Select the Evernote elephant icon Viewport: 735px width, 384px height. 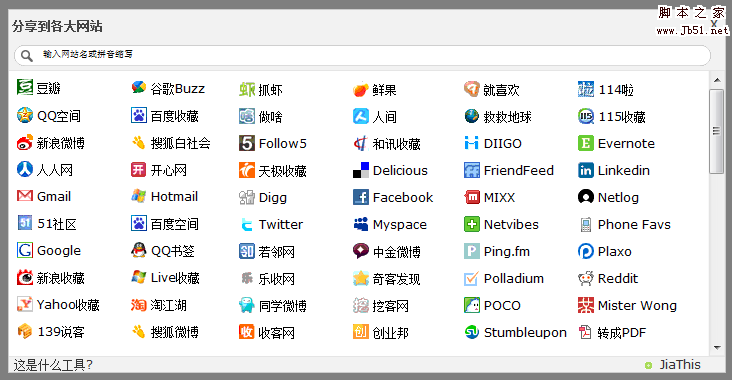tap(585, 143)
